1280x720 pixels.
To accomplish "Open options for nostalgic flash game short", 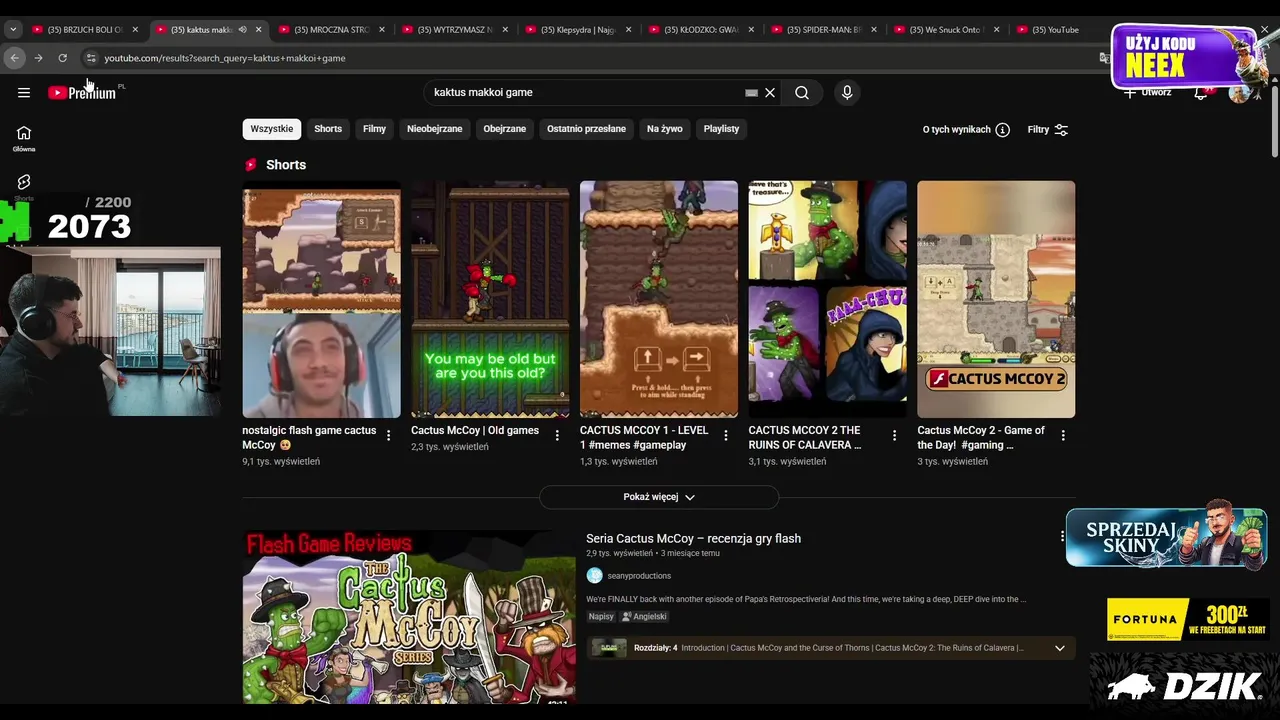I will [x=388, y=436].
